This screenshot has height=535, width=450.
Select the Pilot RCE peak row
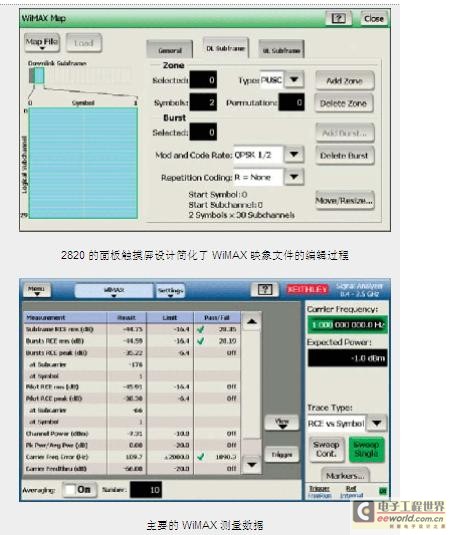[132, 399]
